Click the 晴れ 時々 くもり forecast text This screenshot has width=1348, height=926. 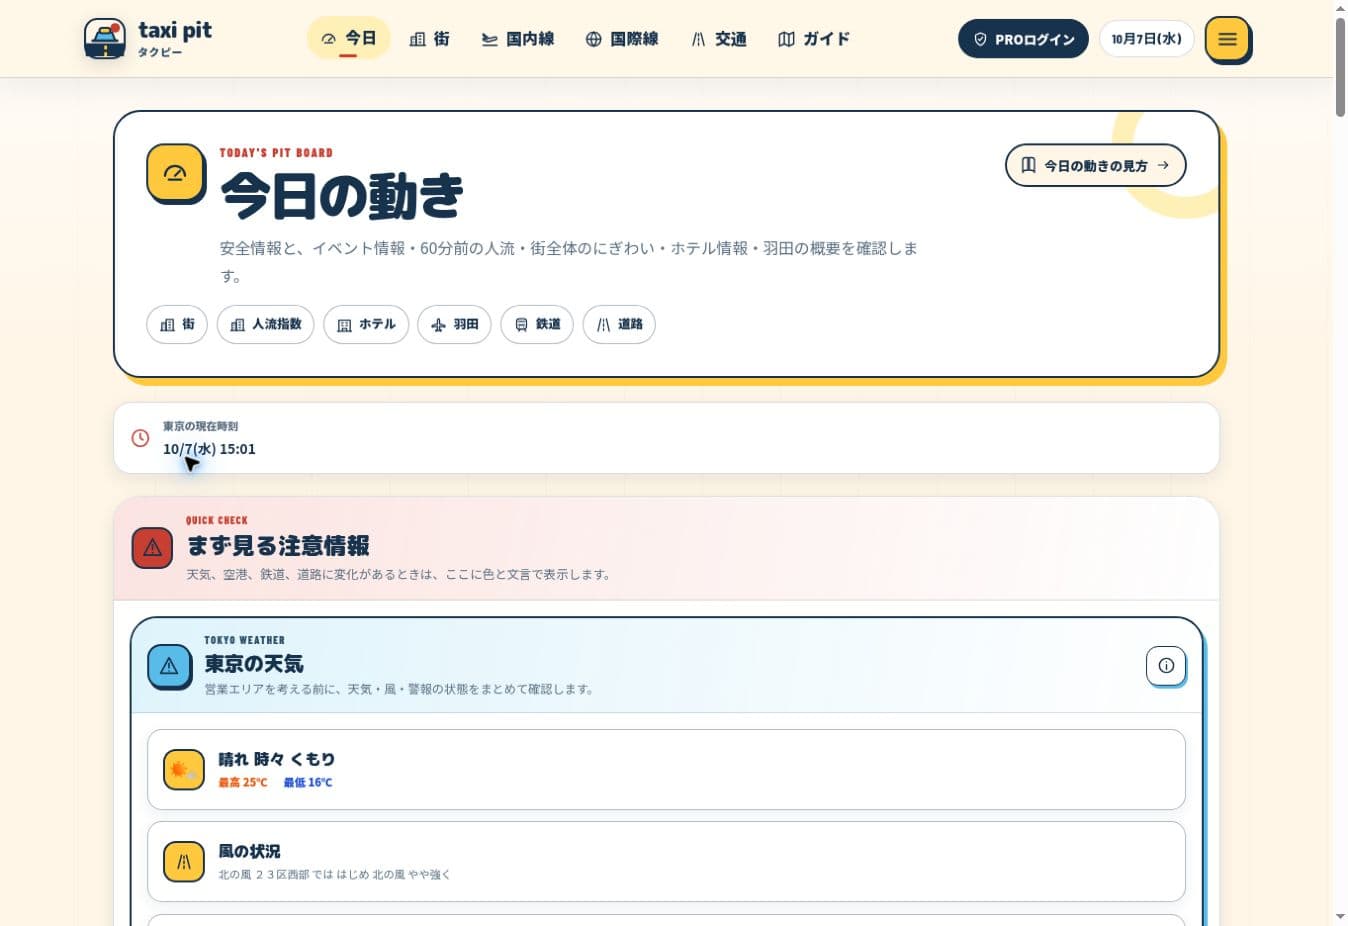tap(277, 759)
